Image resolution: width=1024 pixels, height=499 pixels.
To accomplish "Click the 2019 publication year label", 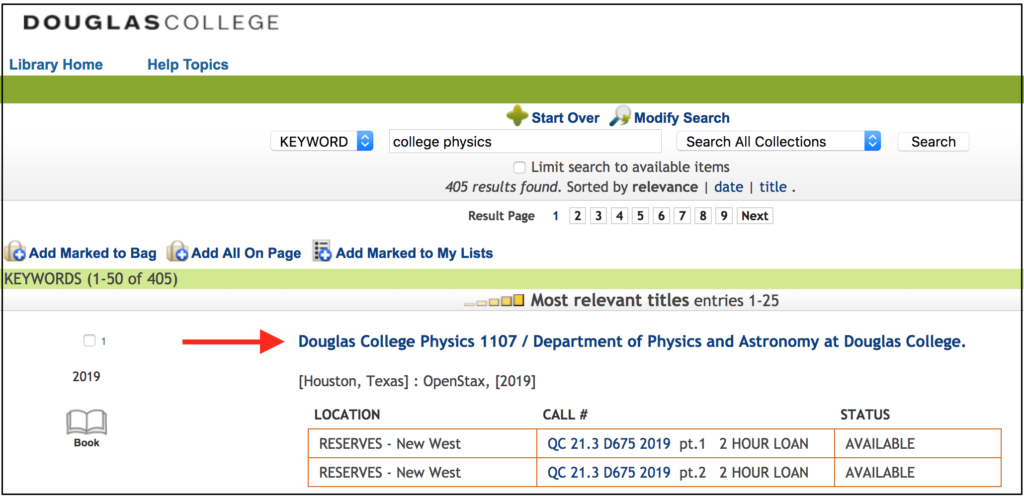I will click(x=86, y=377).
